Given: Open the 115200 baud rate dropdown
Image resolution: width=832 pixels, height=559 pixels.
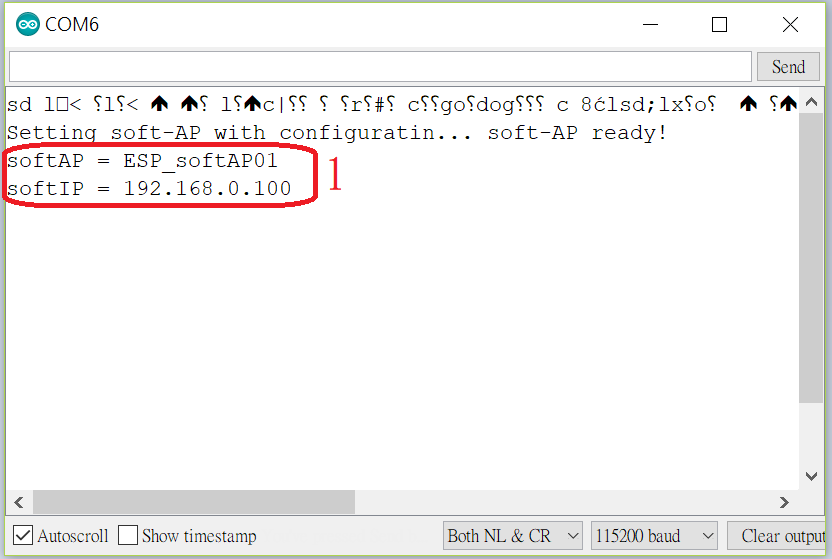Looking at the screenshot, I should (654, 536).
